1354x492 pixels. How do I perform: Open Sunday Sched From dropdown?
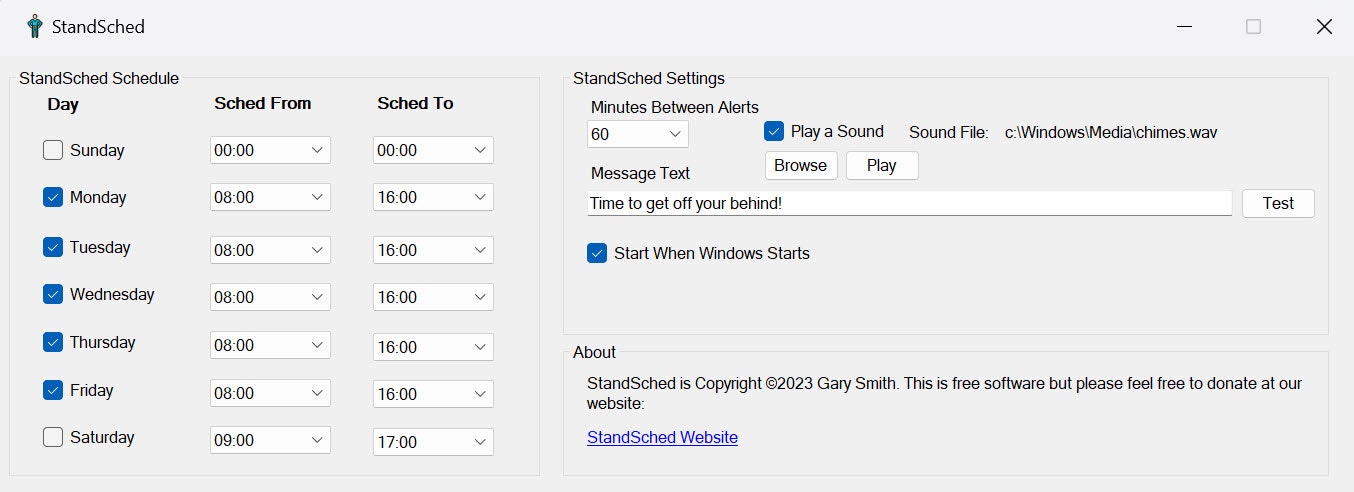(270, 150)
